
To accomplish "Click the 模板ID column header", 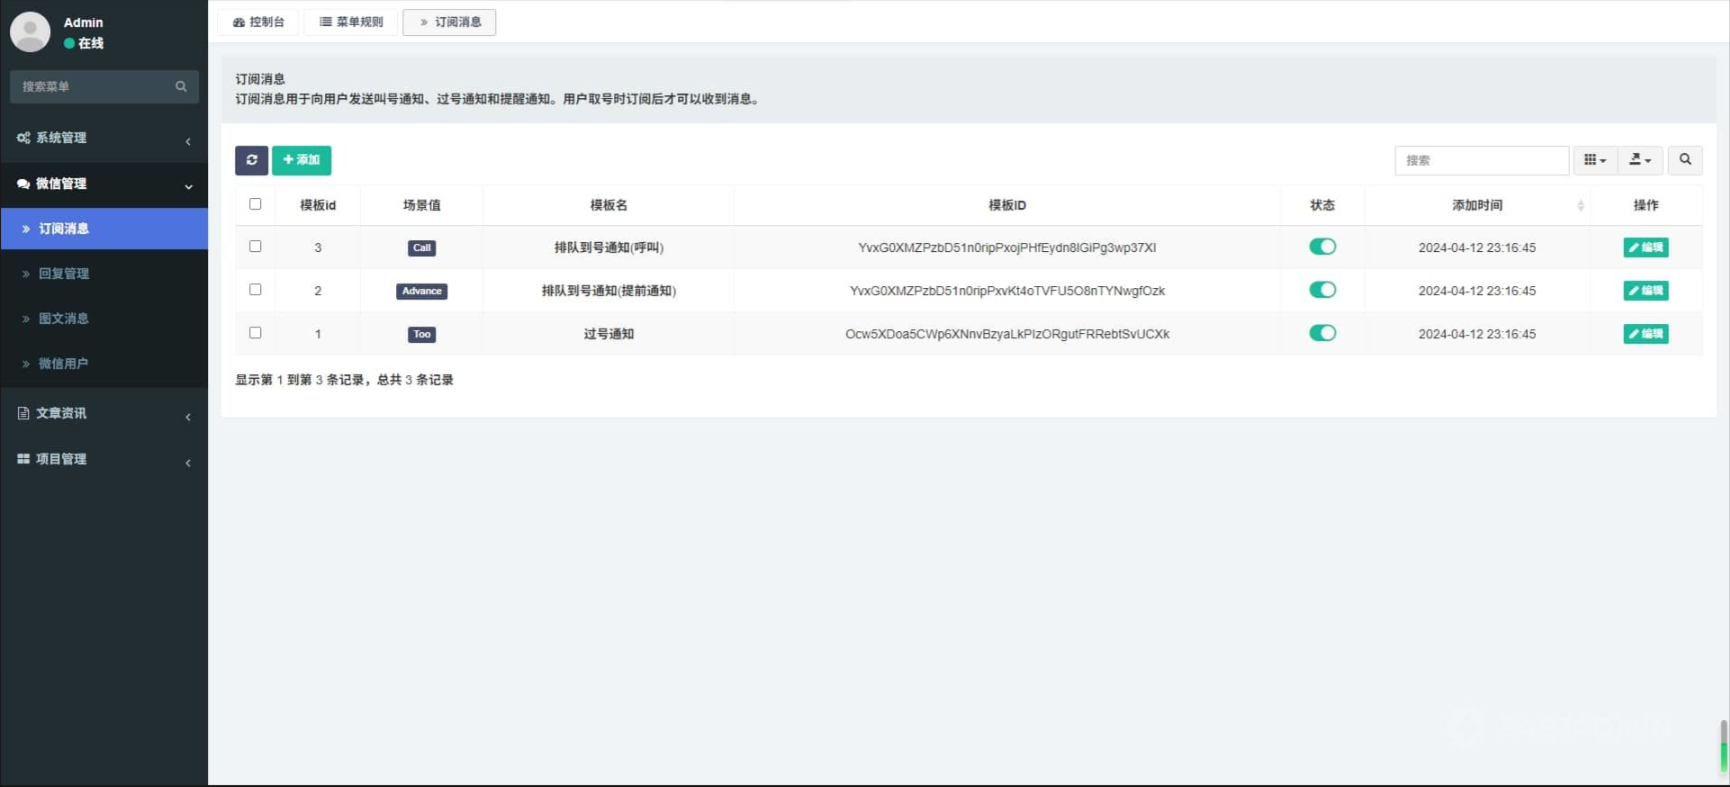I will tap(1007, 205).
